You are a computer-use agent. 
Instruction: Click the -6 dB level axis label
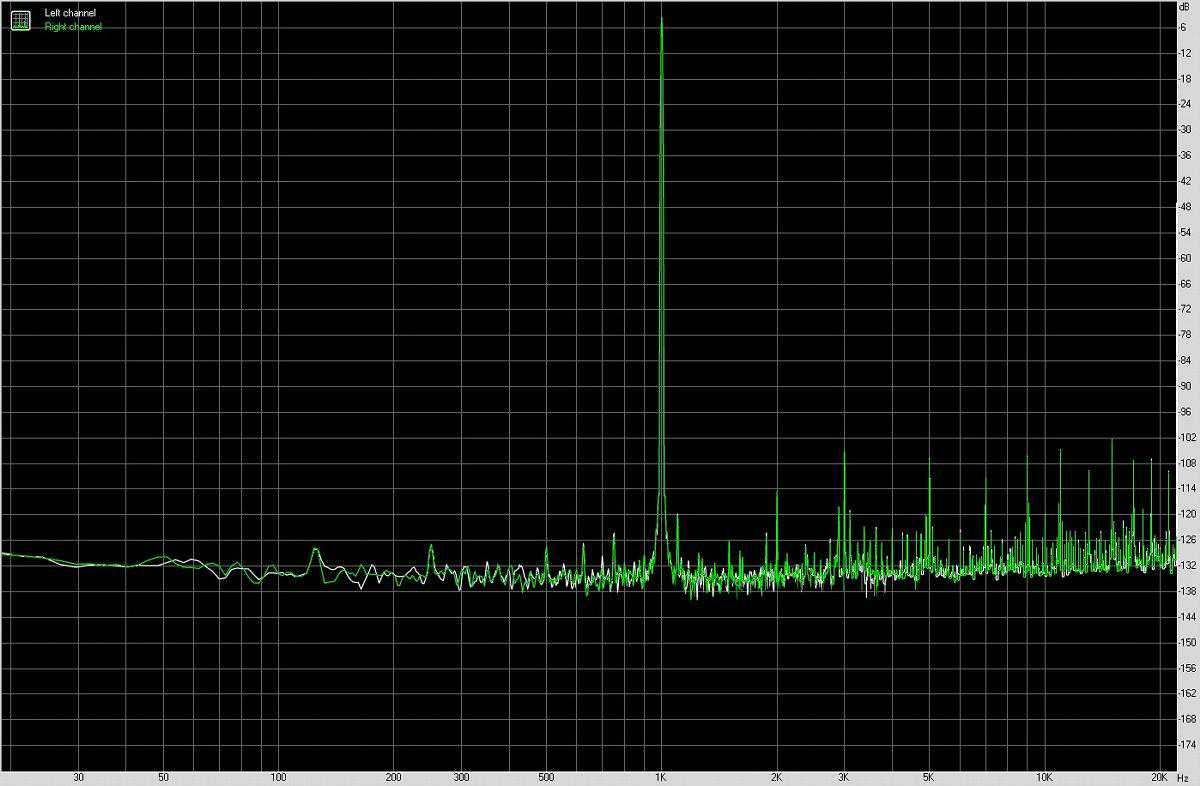coord(1187,27)
